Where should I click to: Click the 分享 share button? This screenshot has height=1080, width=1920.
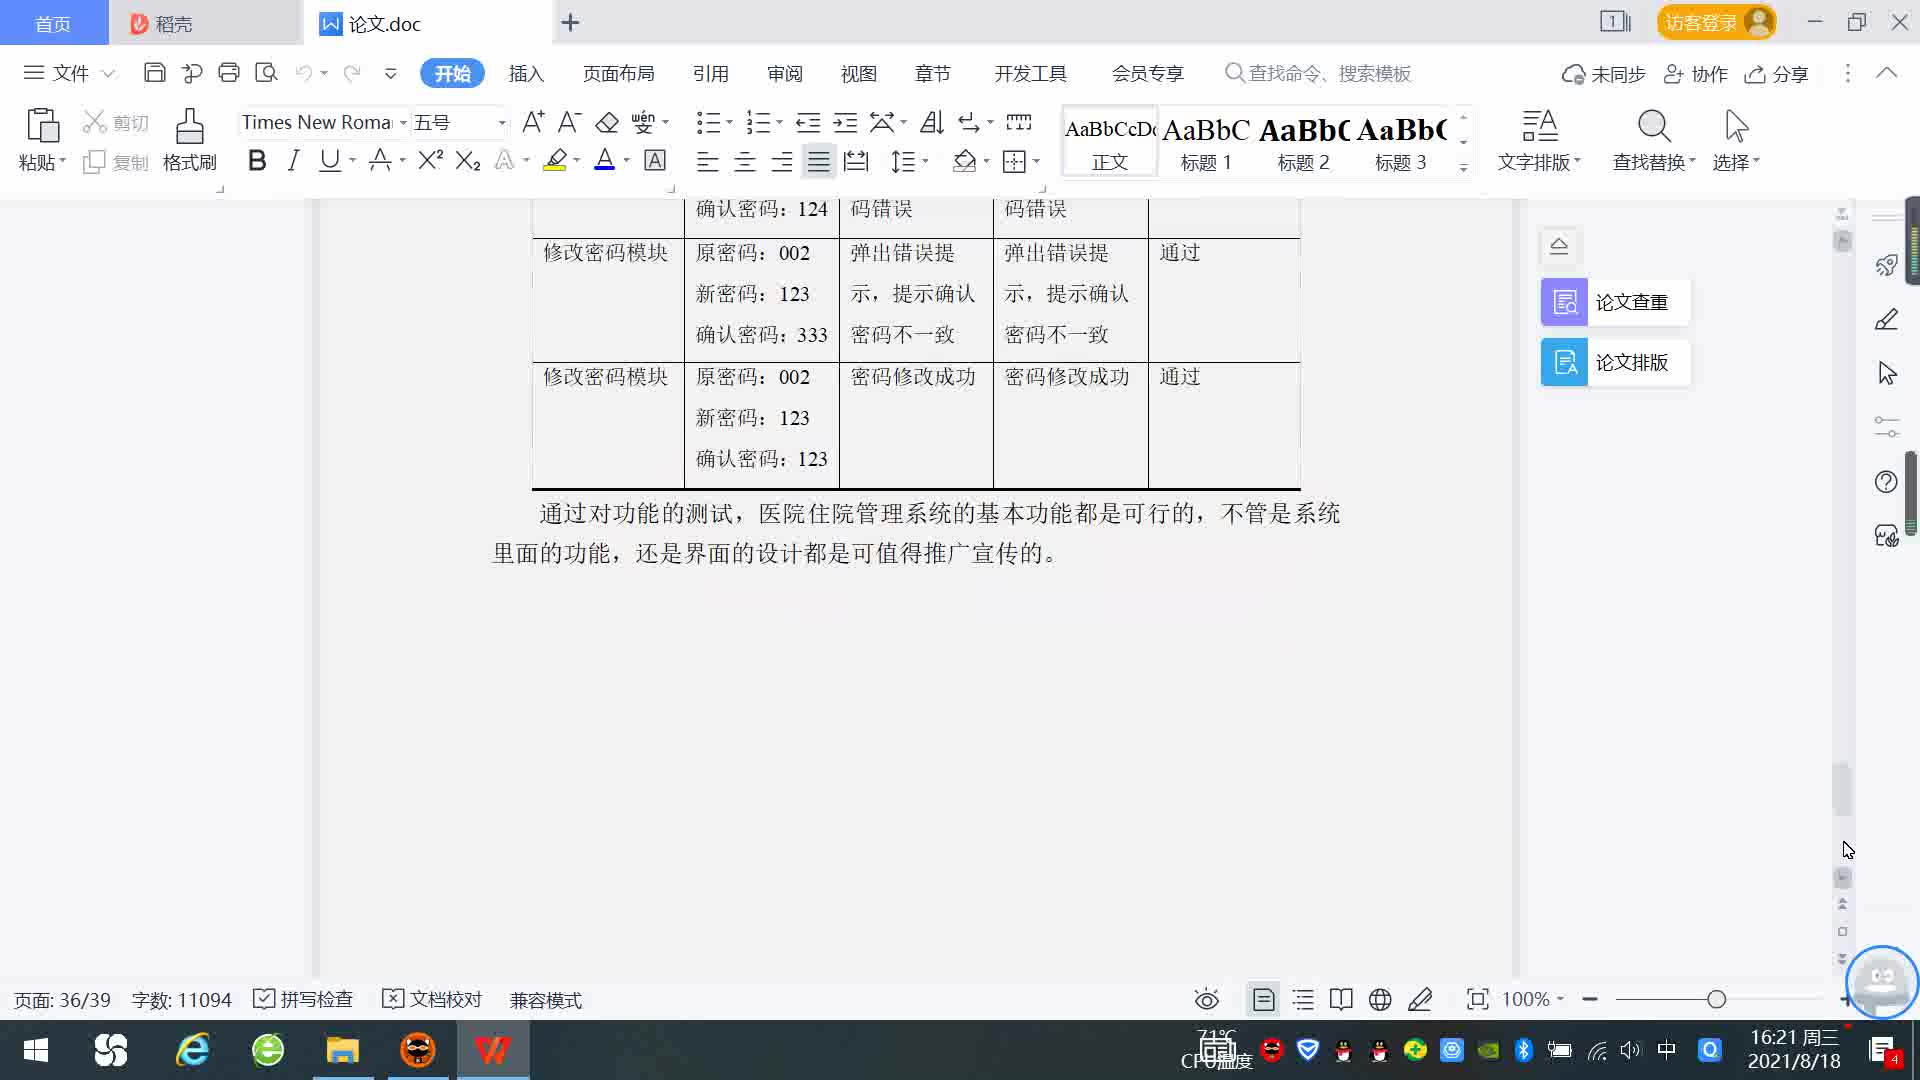1777,74
